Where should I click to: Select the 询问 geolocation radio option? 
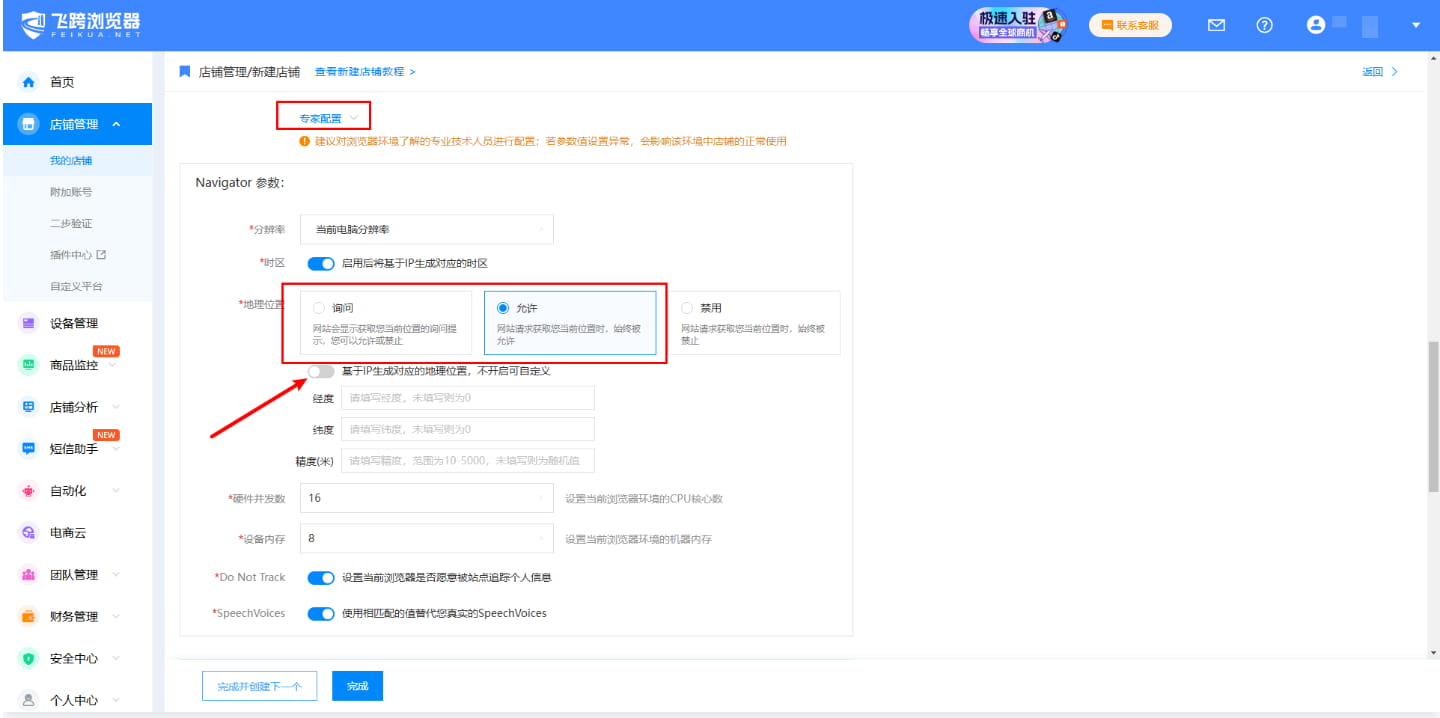318,308
